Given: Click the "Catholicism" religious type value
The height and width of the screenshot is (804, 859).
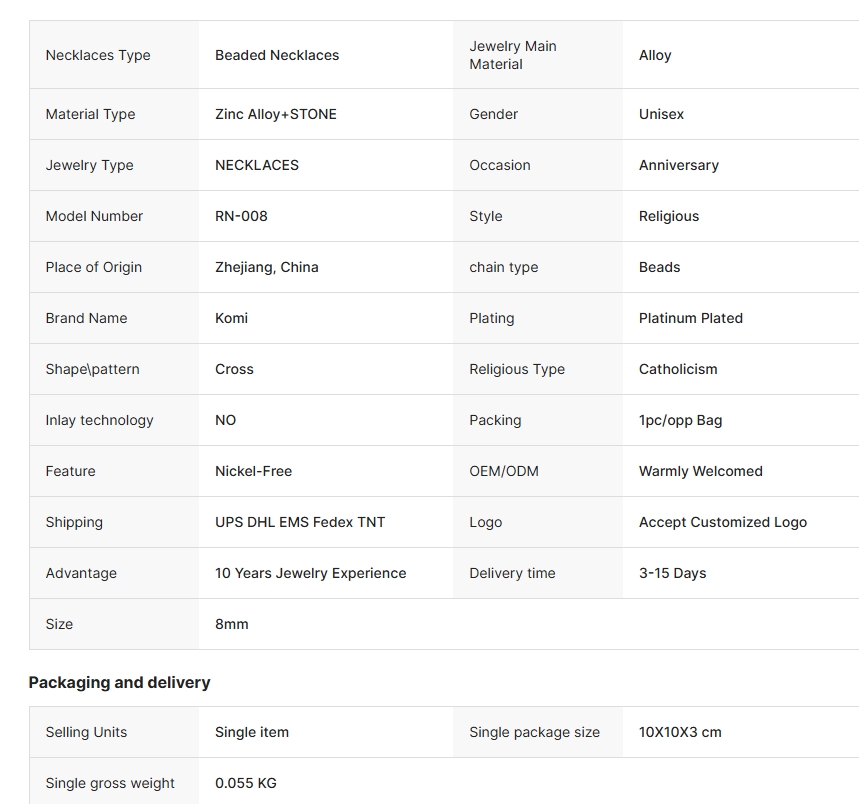Looking at the screenshot, I should [678, 369].
